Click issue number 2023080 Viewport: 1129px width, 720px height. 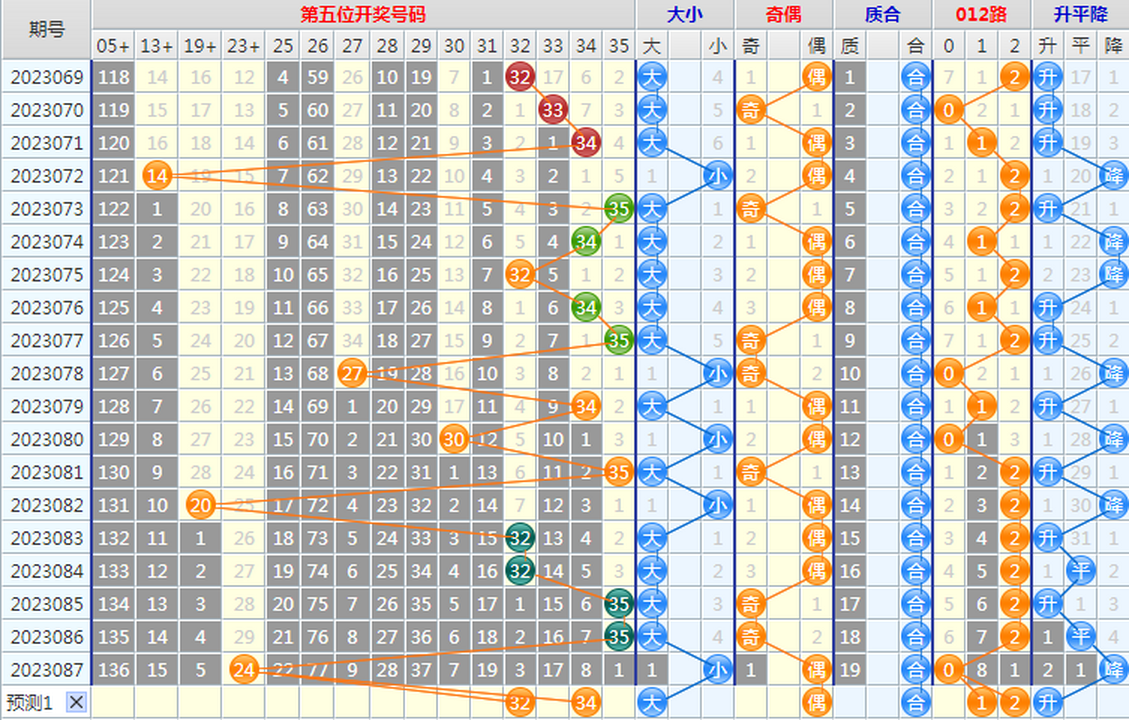point(47,439)
